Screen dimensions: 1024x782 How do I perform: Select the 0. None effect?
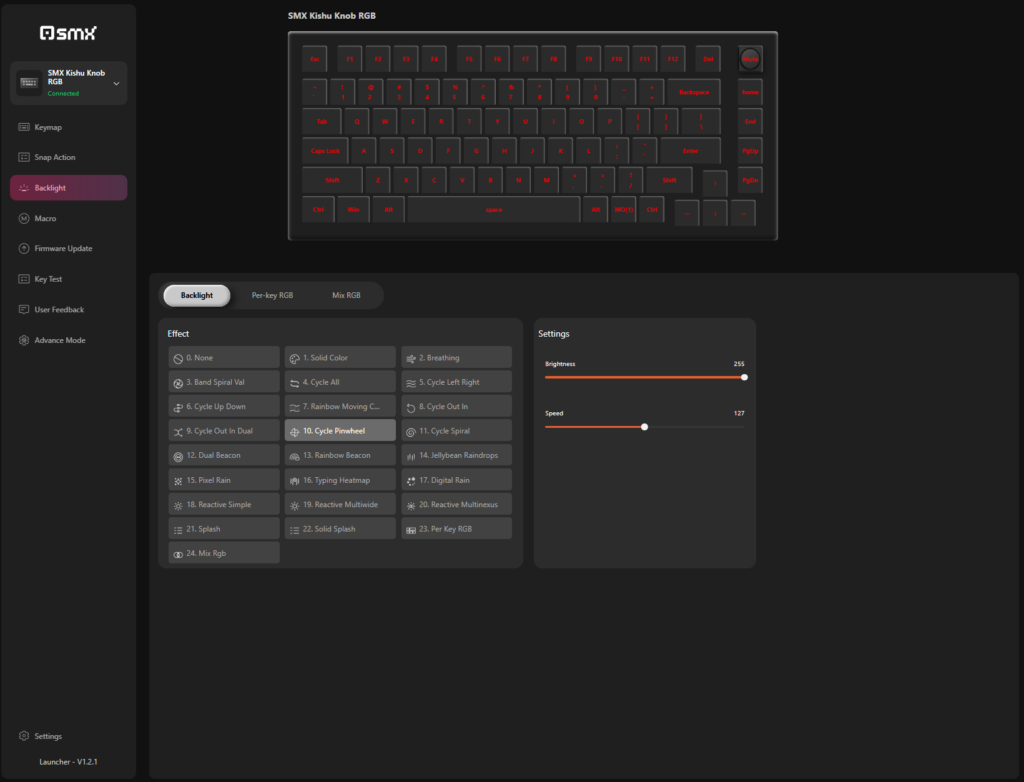pyautogui.click(x=224, y=358)
